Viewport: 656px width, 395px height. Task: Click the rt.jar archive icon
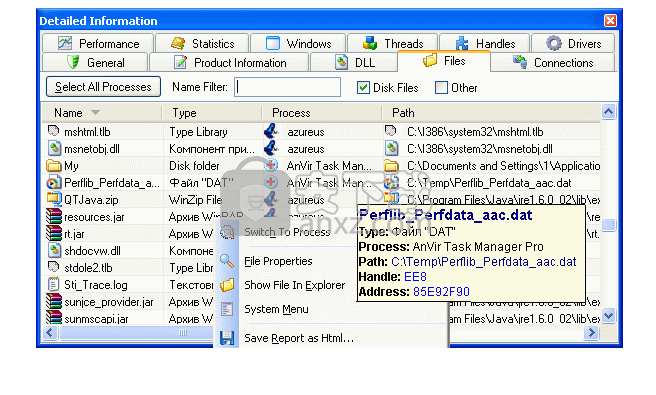(x=54, y=233)
